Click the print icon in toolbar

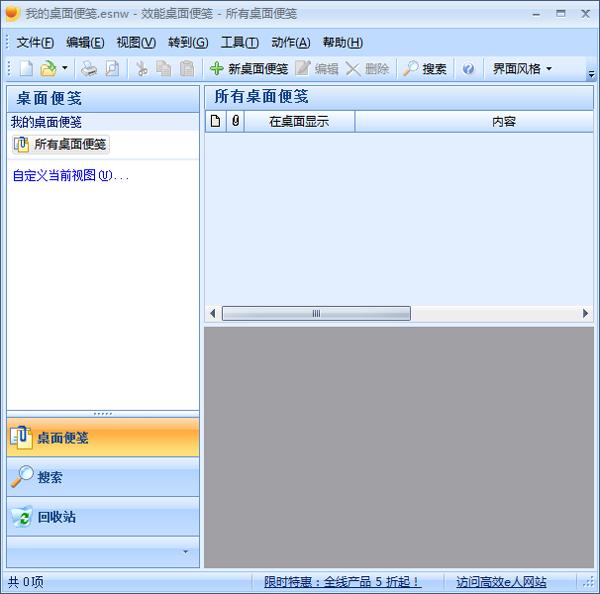pos(89,69)
